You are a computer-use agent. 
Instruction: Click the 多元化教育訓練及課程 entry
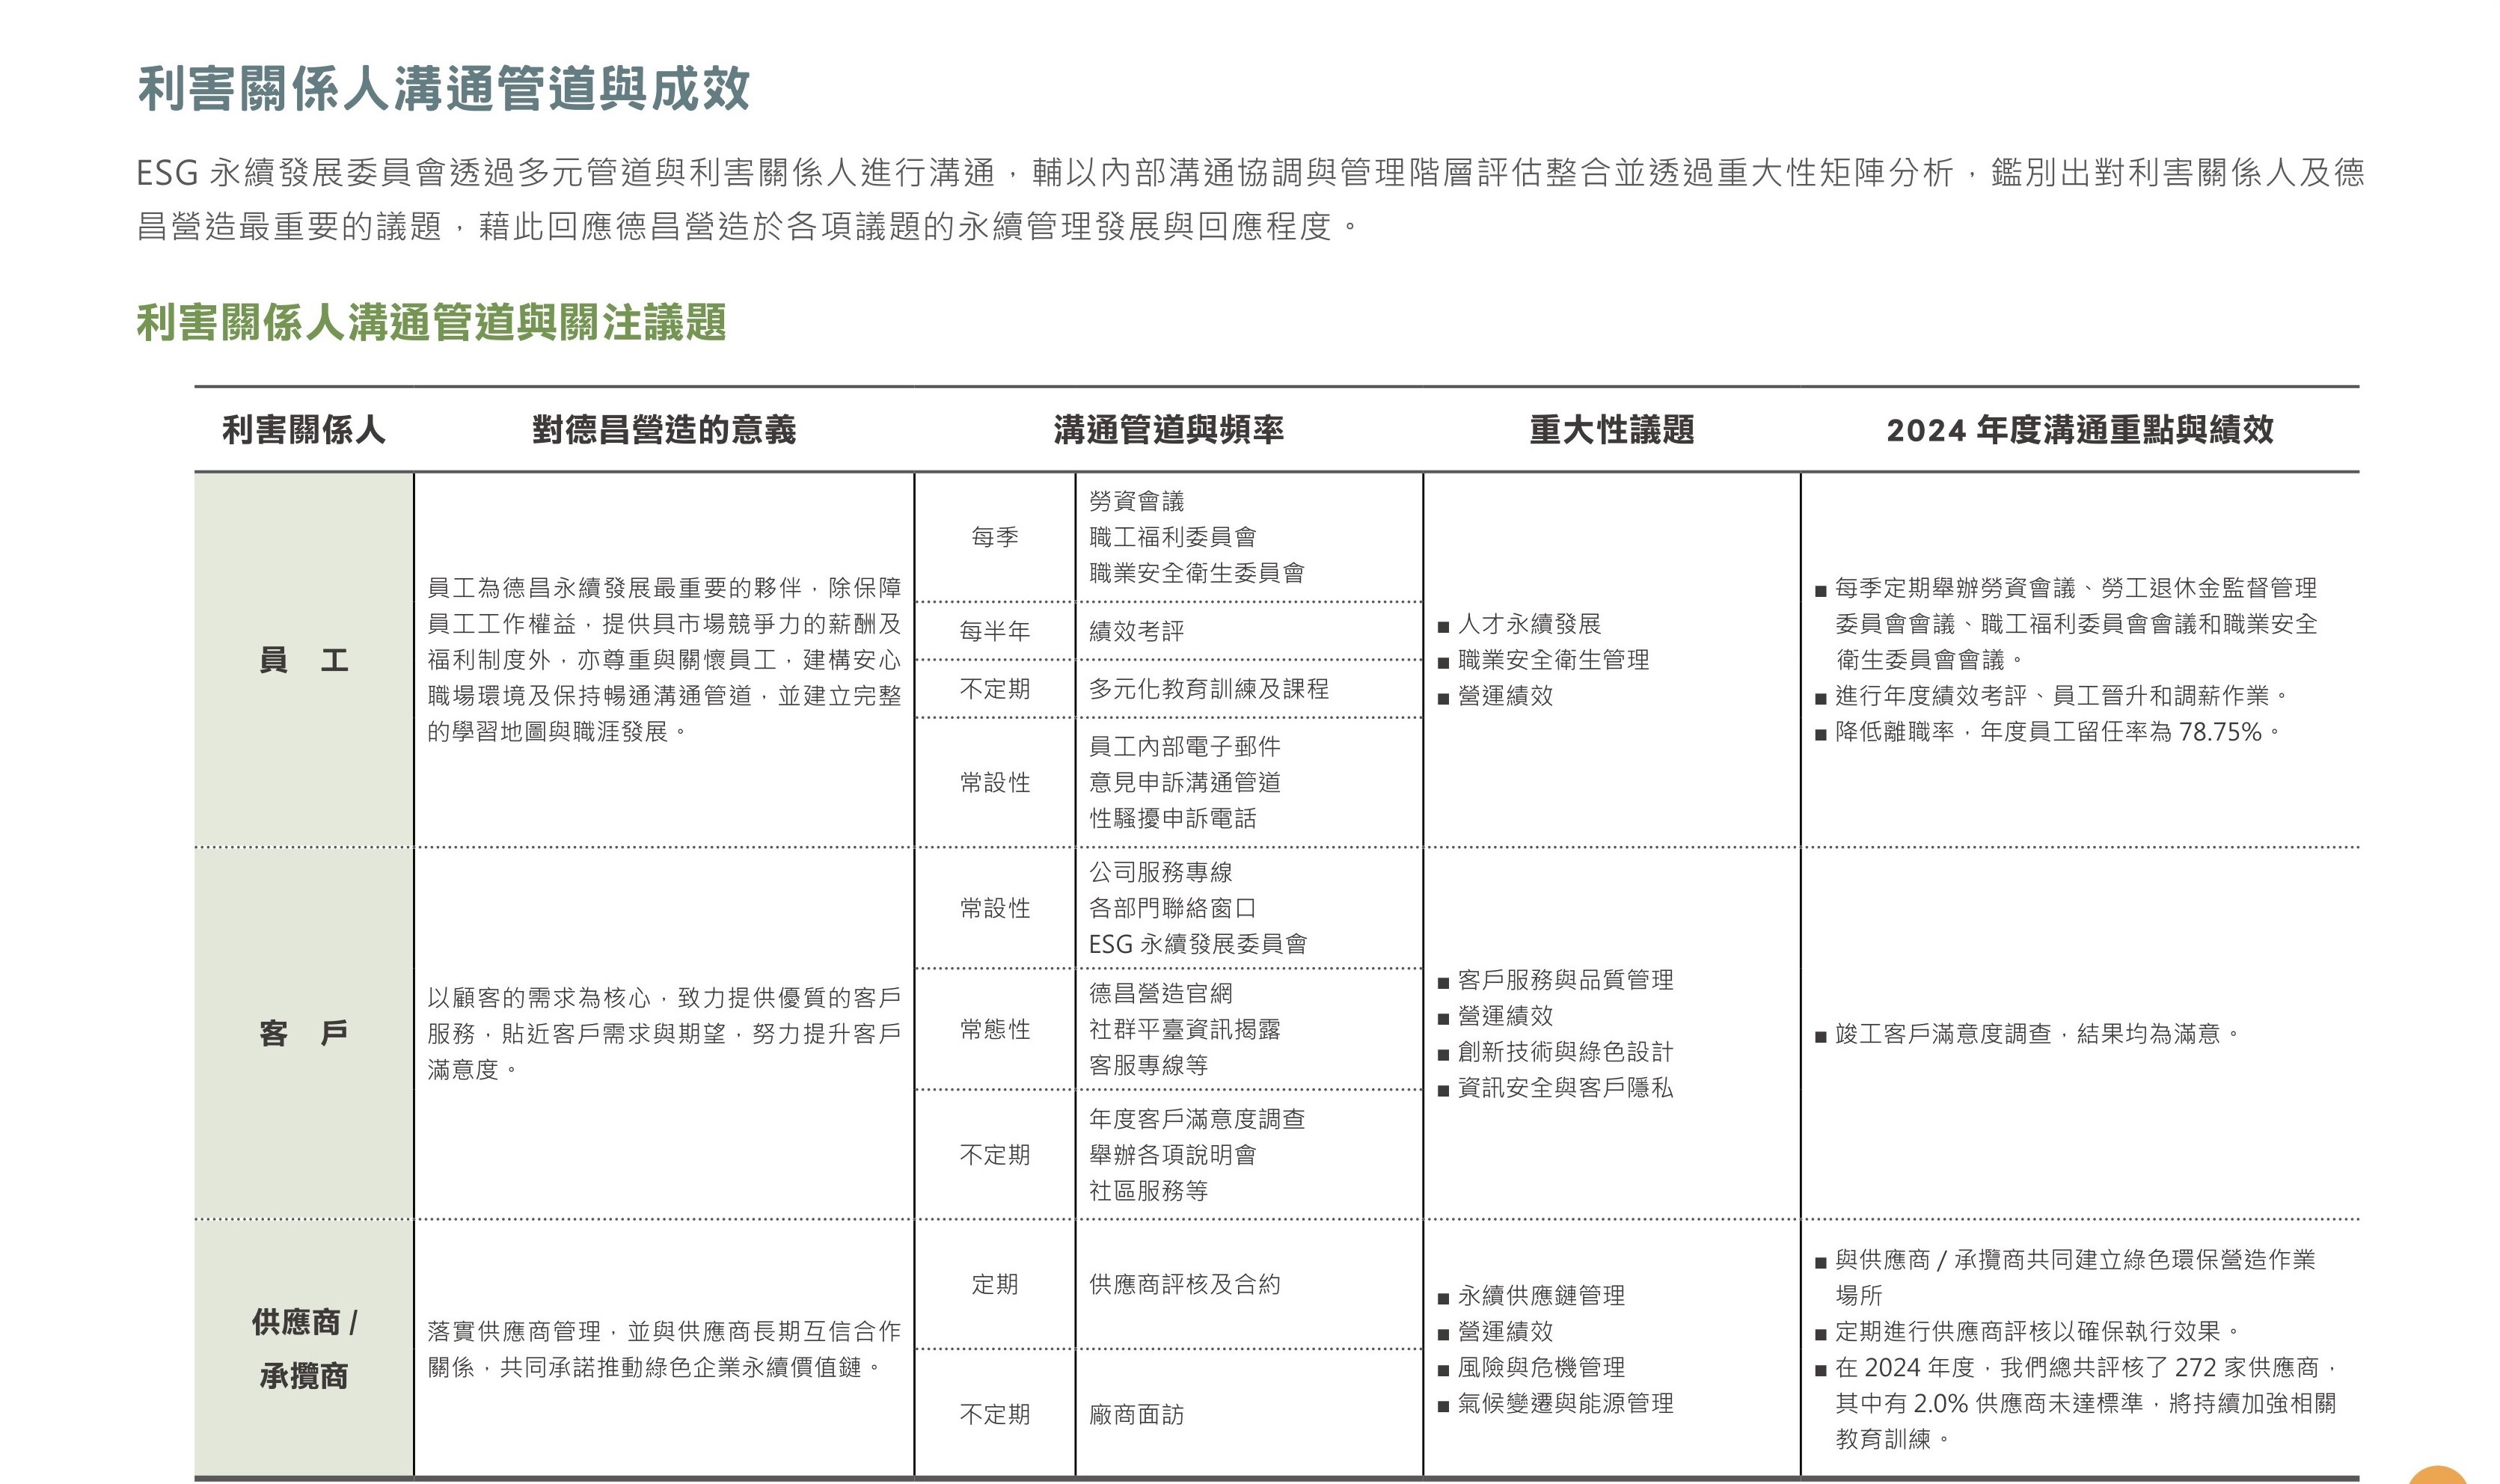1208,689
